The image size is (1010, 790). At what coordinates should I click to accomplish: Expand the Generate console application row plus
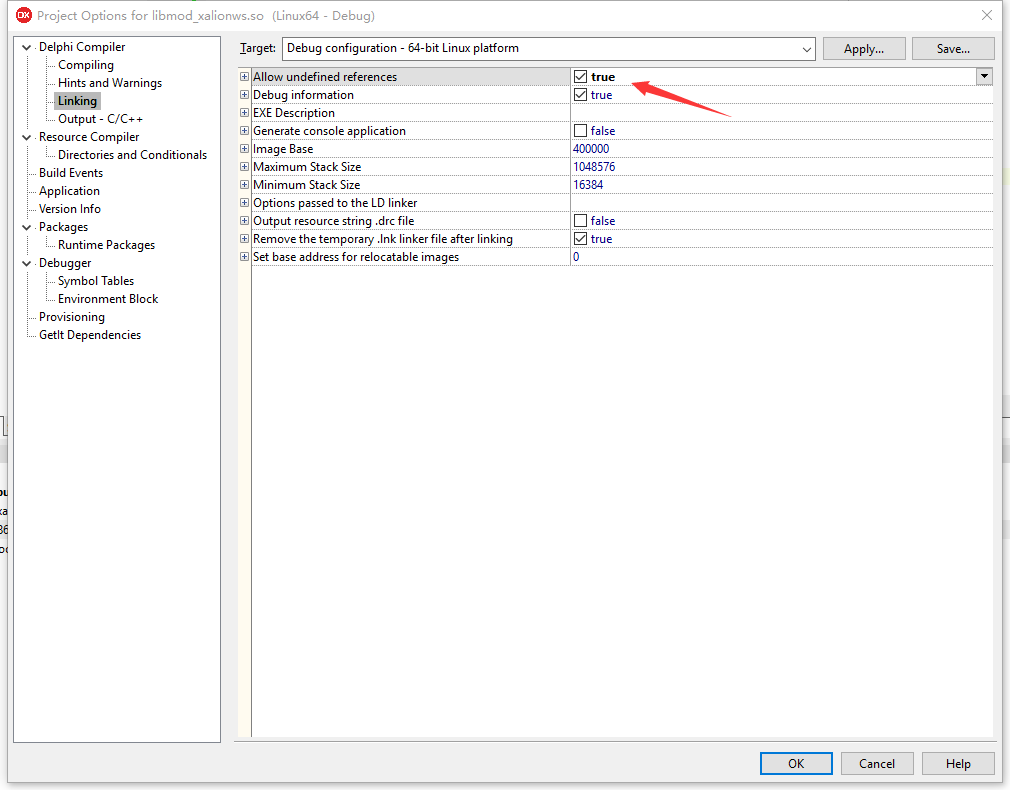[x=244, y=131]
